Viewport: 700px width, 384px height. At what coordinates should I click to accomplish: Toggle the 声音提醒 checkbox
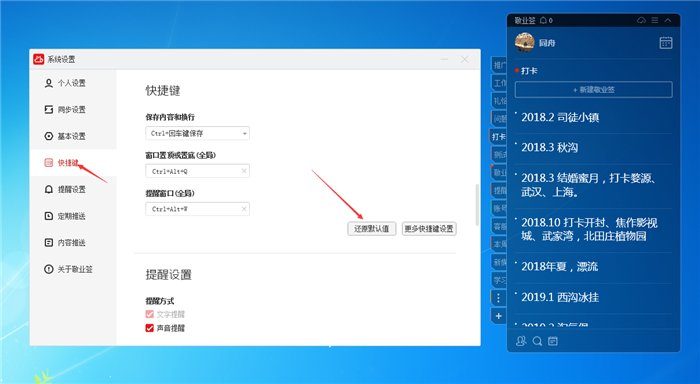point(150,328)
